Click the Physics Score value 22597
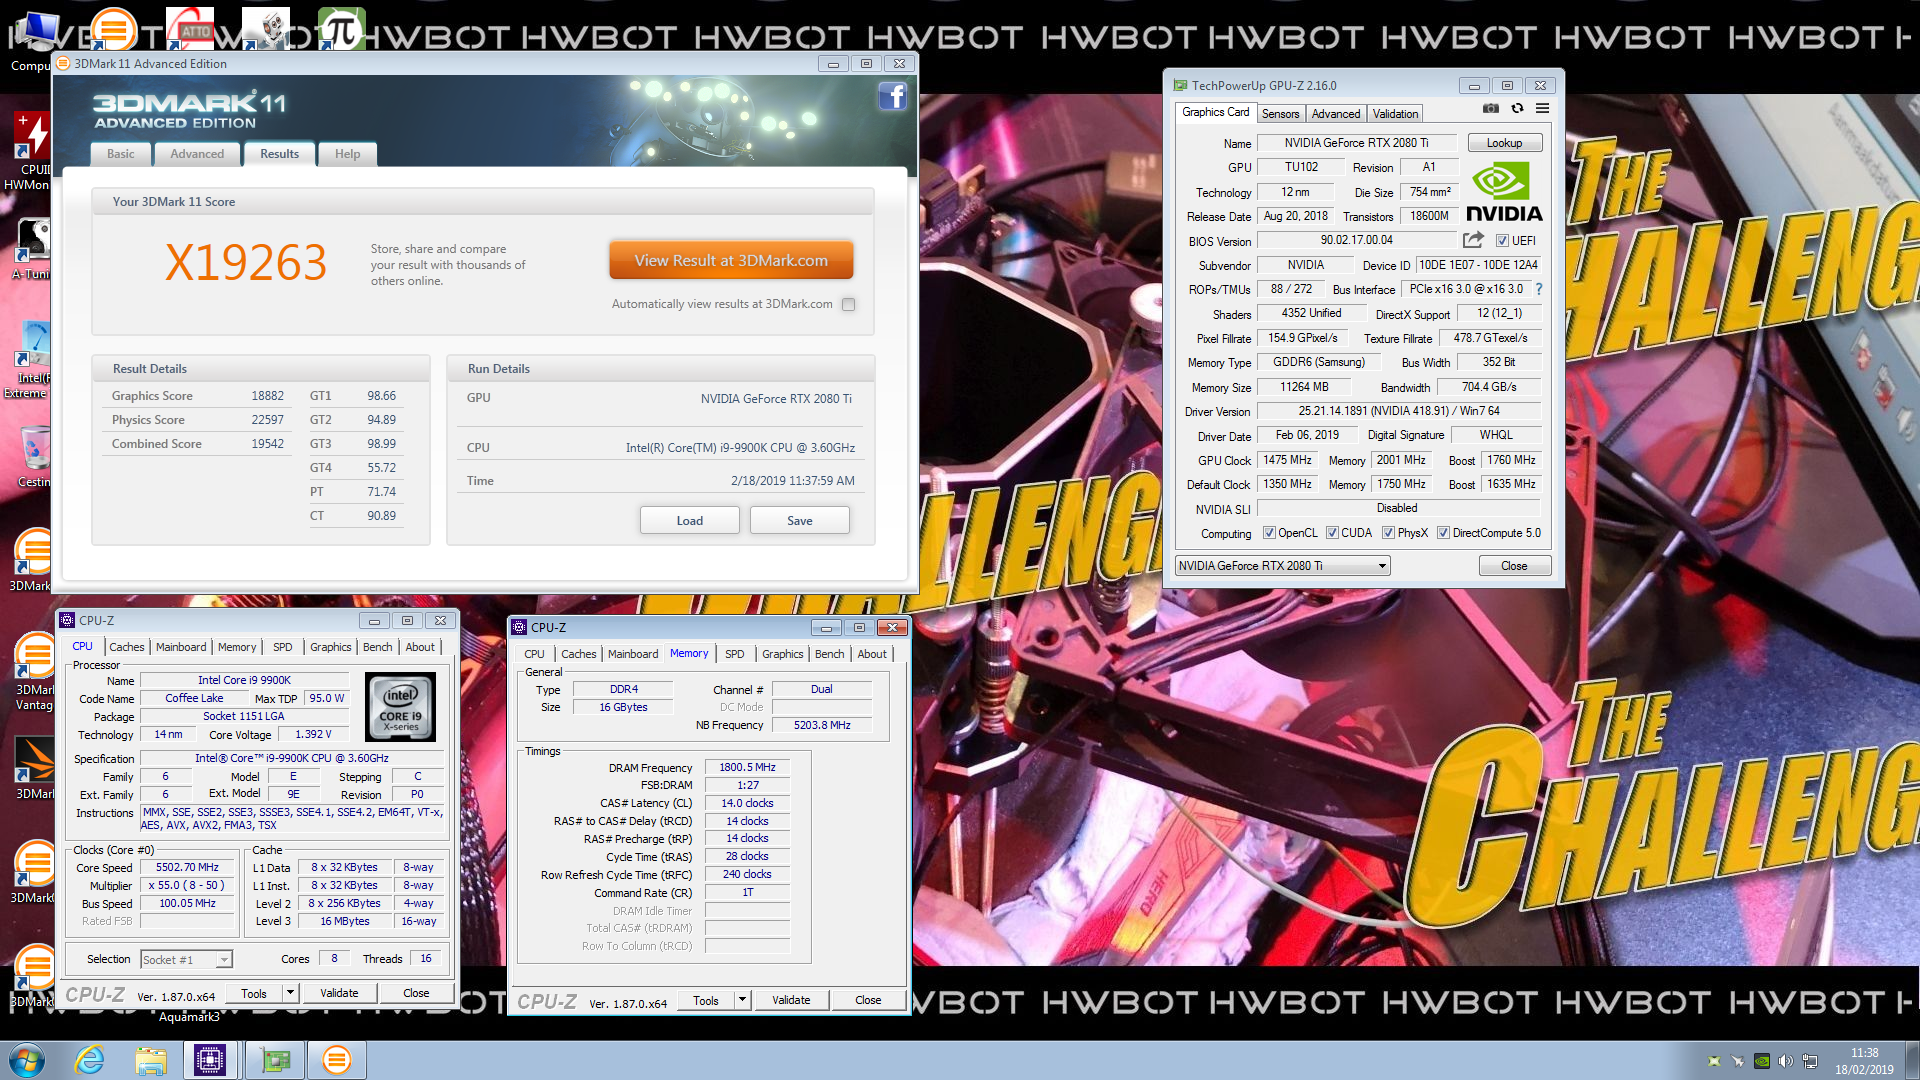The width and height of the screenshot is (1920, 1080). (x=267, y=420)
